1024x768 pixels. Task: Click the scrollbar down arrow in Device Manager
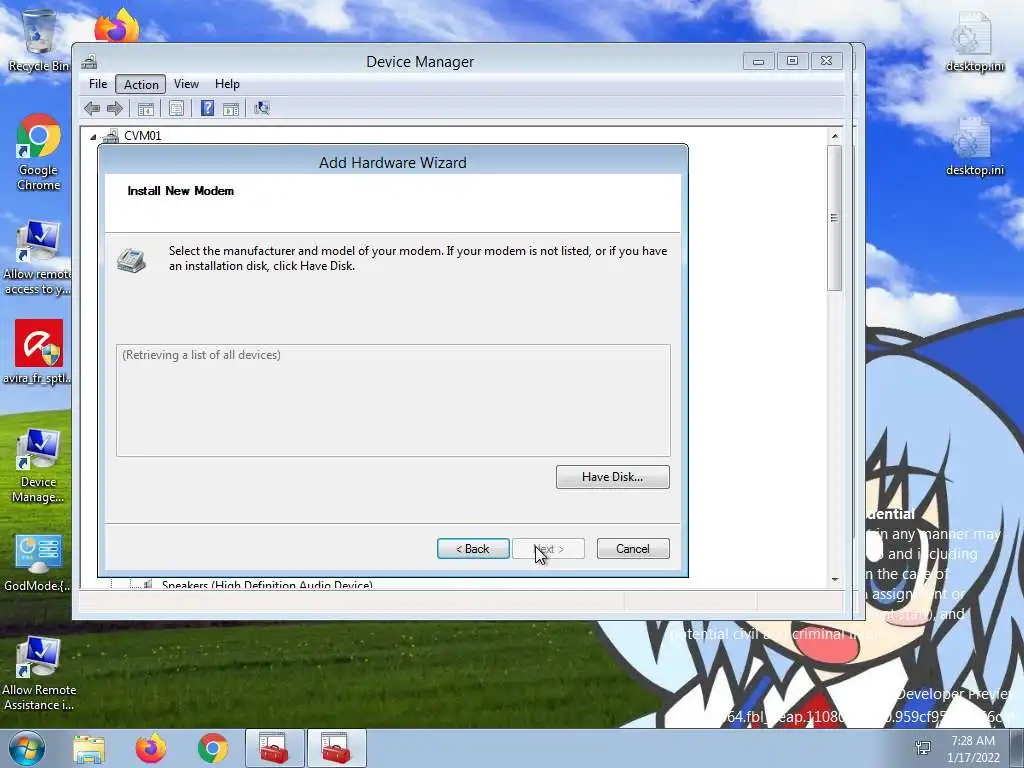pos(835,579)
